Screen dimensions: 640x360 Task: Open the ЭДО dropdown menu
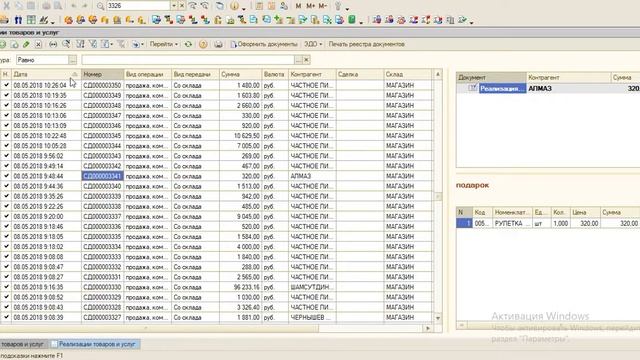[x=313, y=44]
